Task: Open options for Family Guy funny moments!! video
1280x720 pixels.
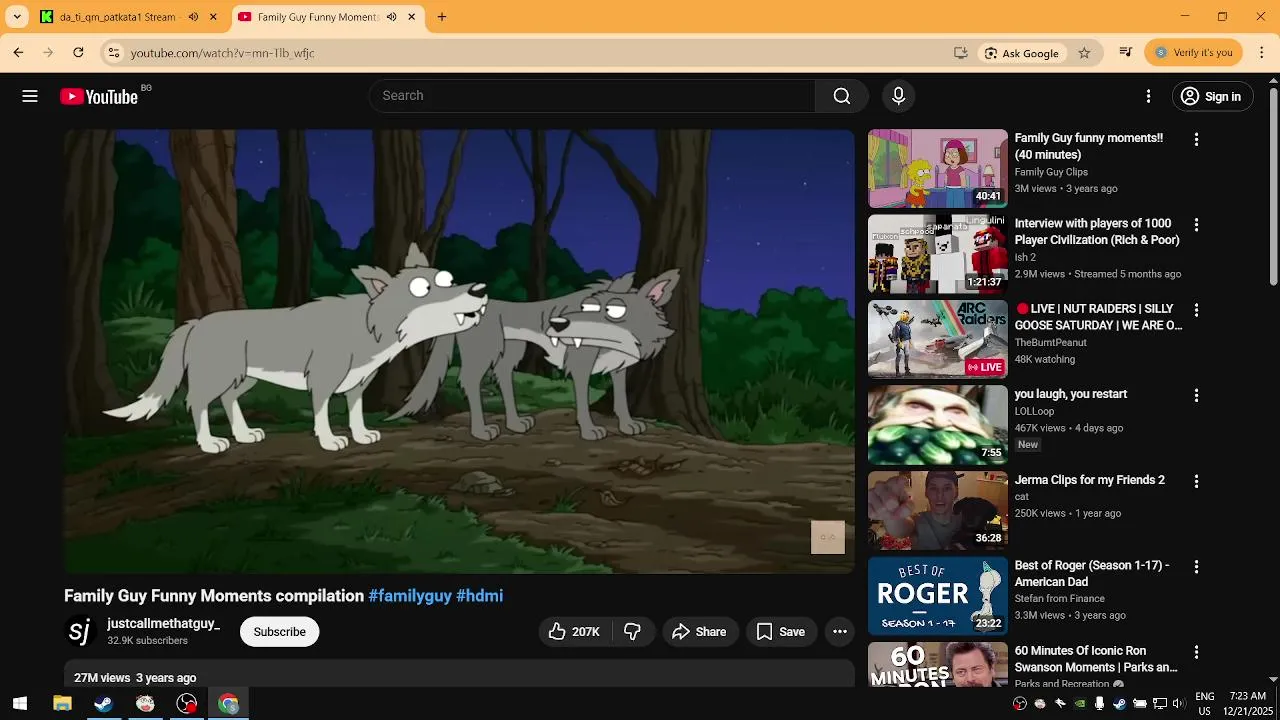Action: click(x=1196, y=140)
